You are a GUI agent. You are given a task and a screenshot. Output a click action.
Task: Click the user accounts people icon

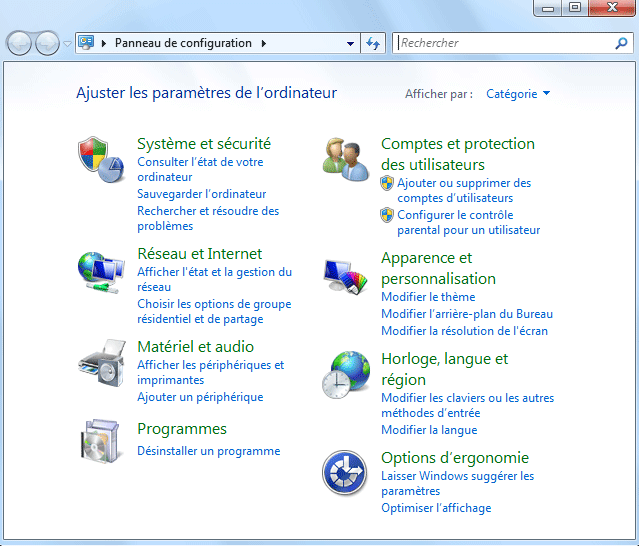point(346,160)
